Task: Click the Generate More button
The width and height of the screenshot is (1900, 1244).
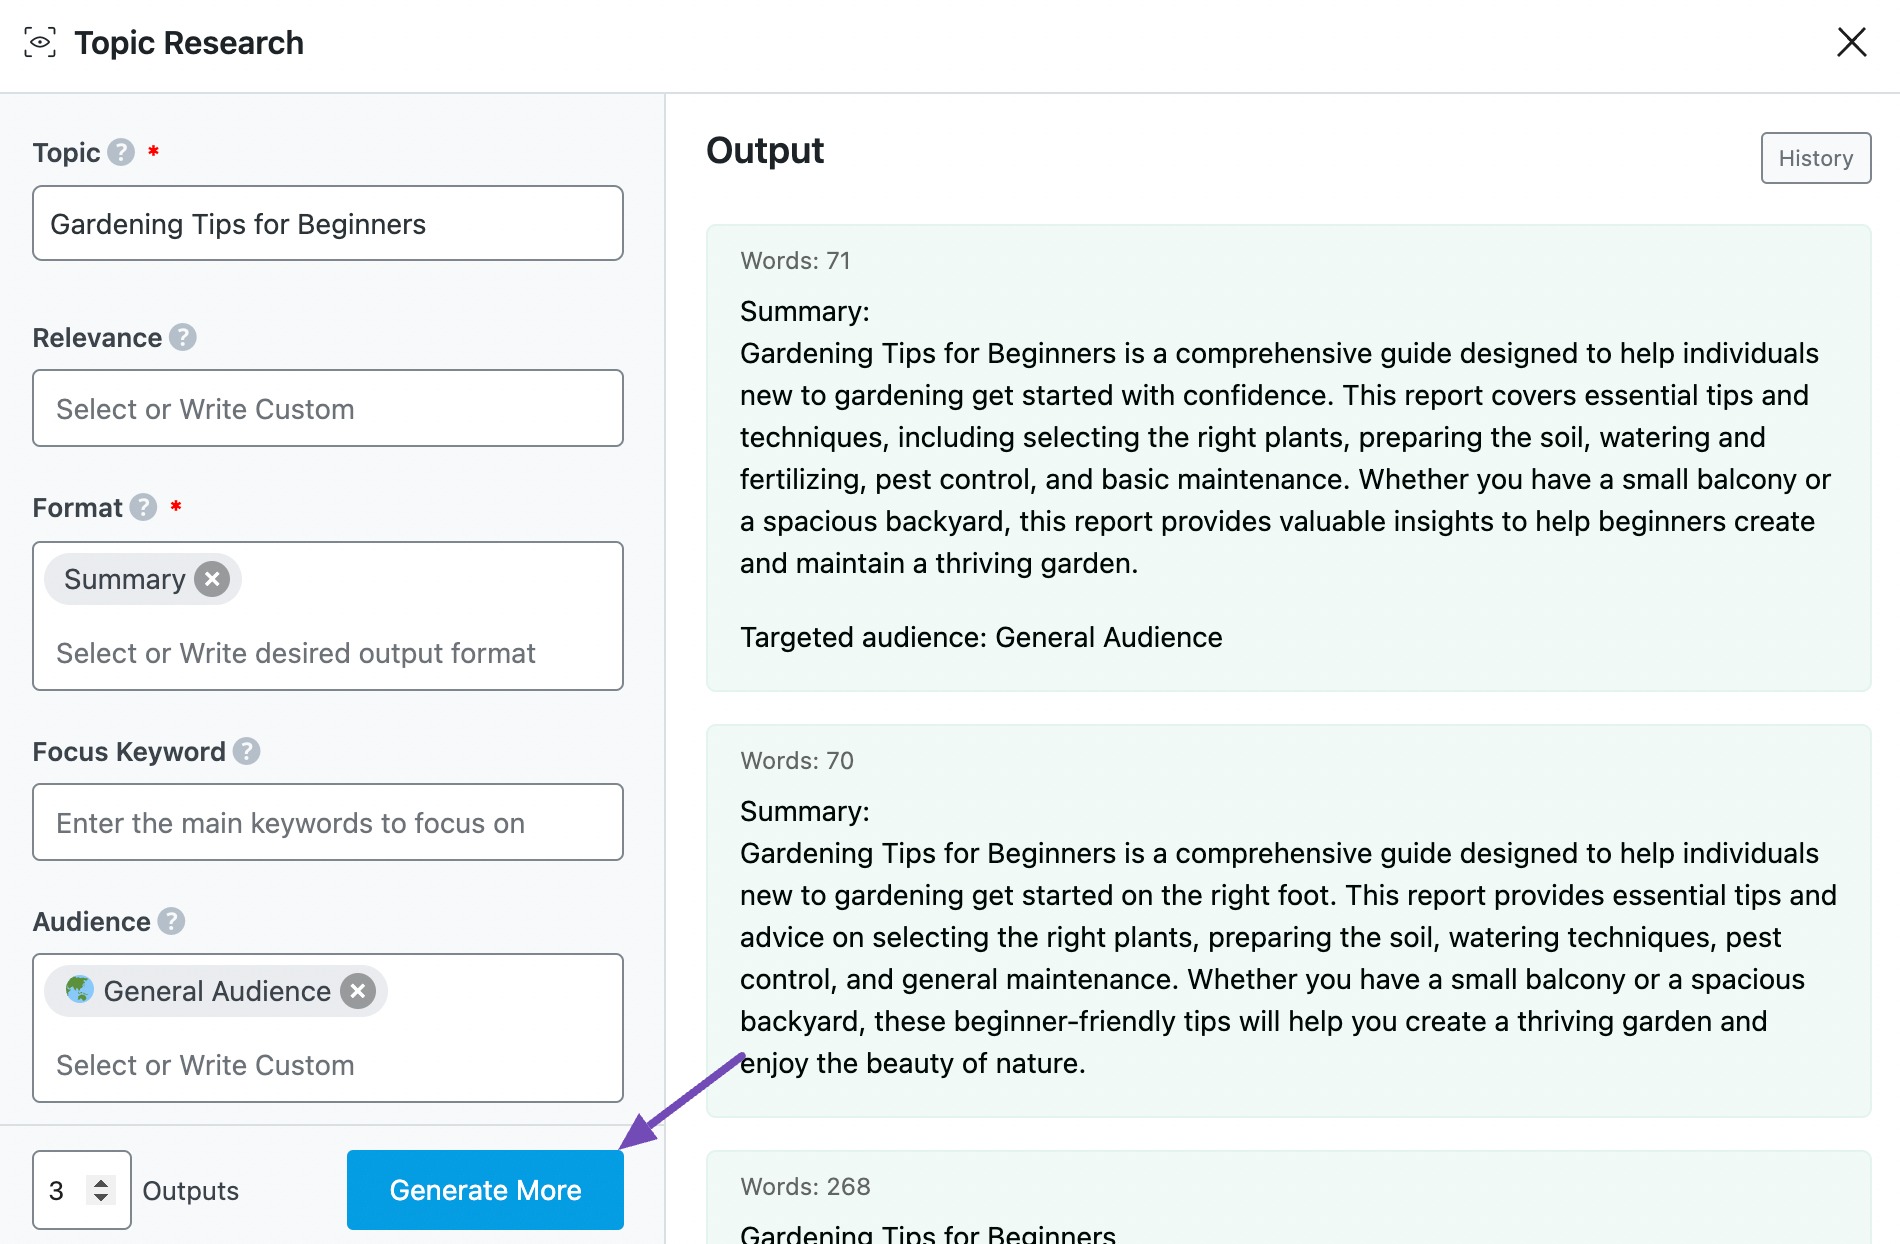Action: [485, 1190]
